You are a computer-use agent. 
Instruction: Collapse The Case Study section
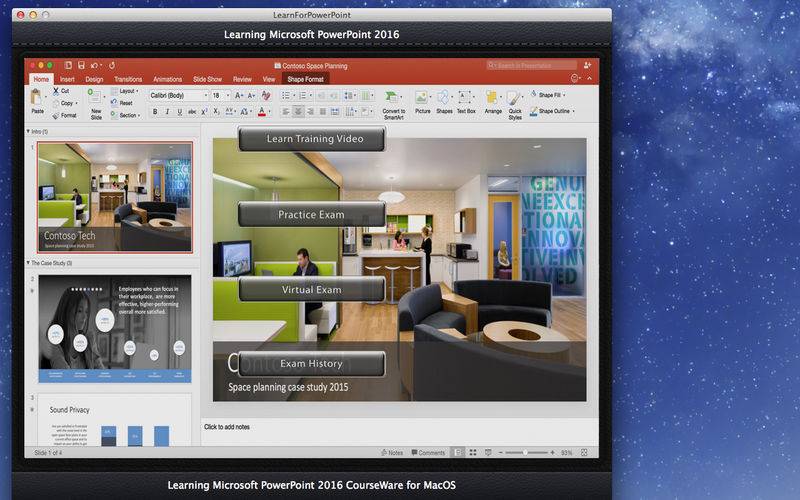pos(28,263)
